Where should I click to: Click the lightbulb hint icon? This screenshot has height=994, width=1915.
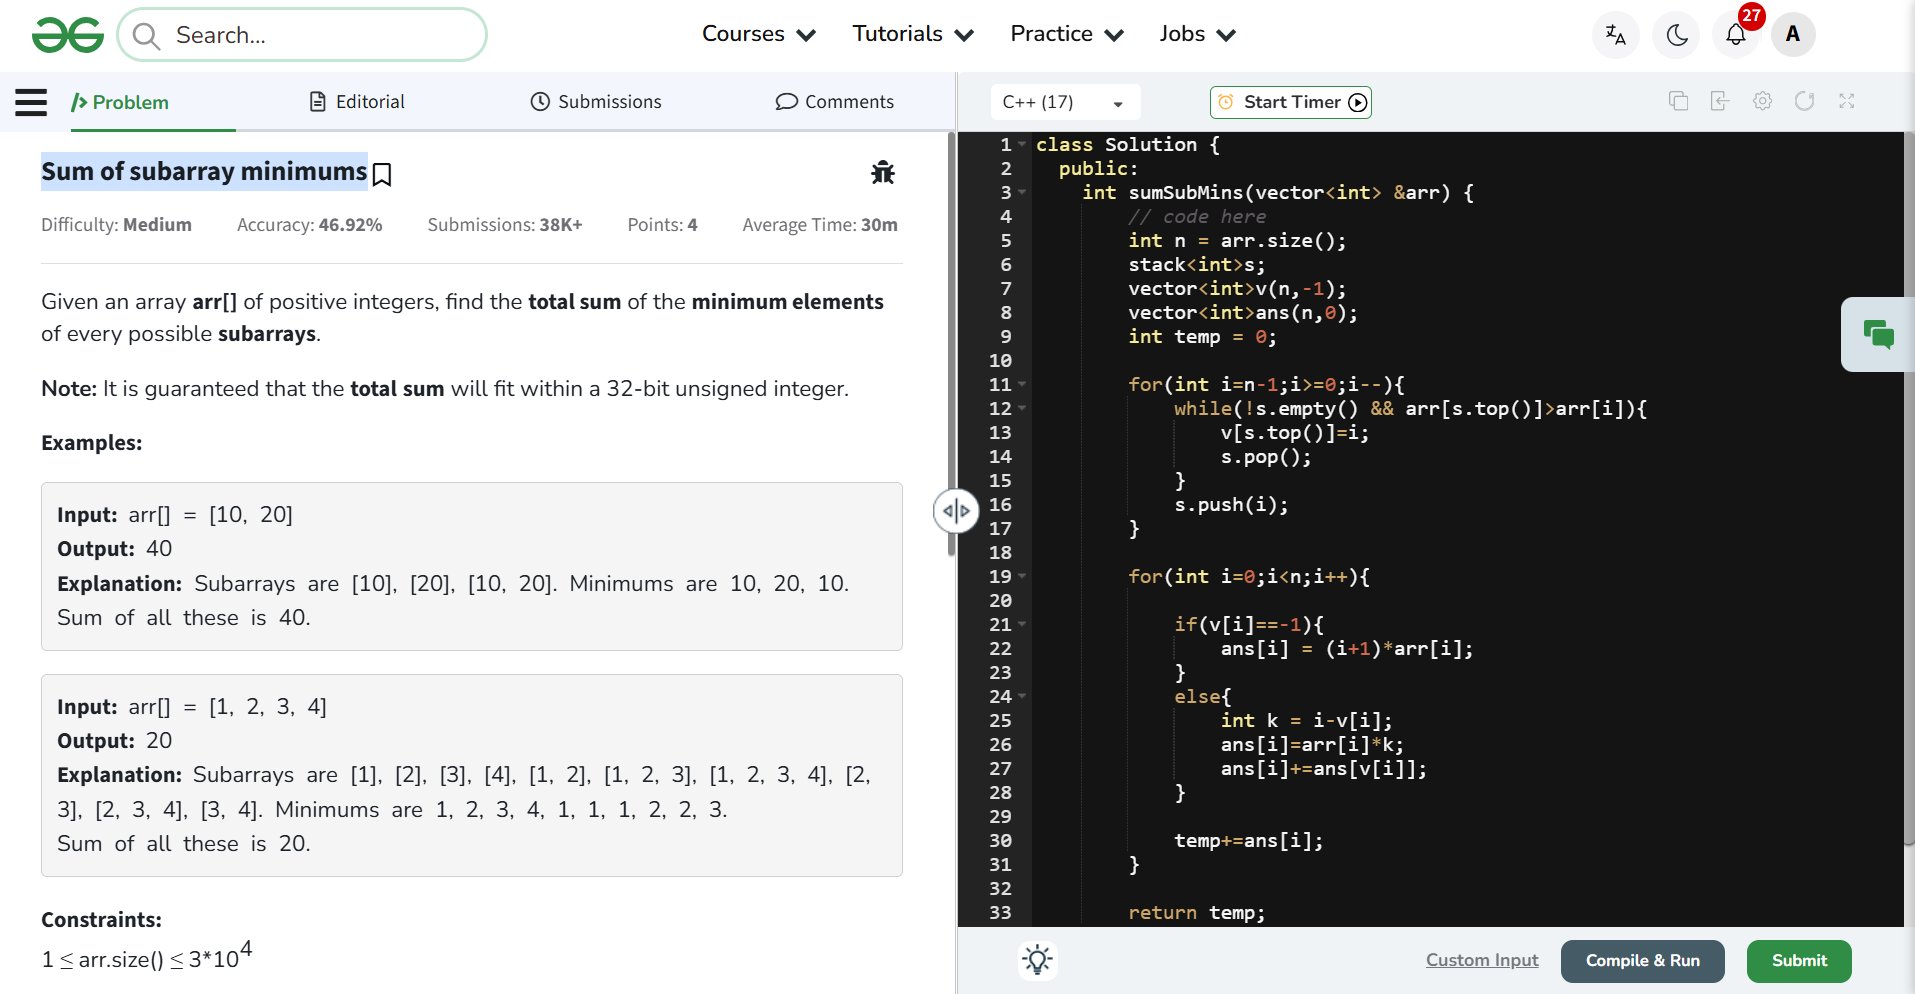click(x=1037, y=960)
